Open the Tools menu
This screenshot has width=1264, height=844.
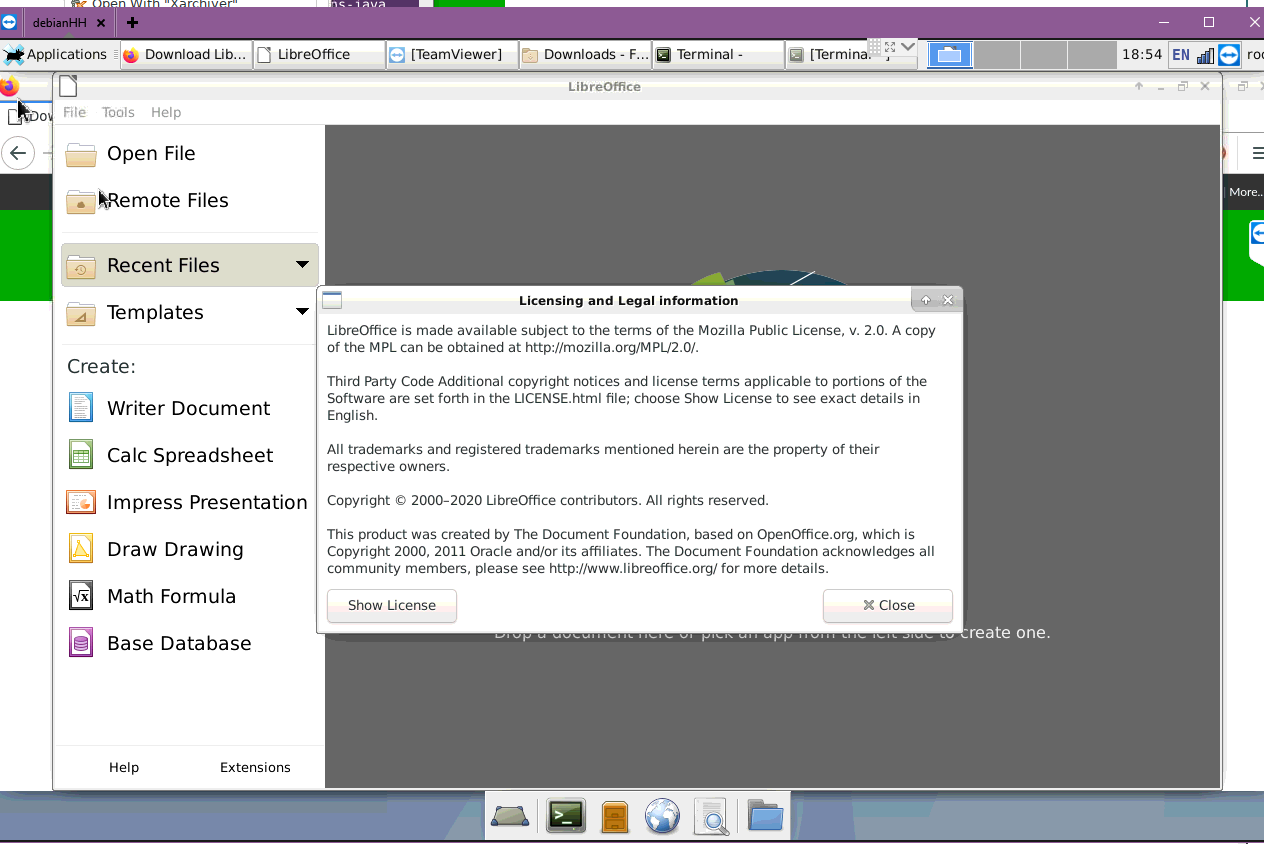coord(118,112)
